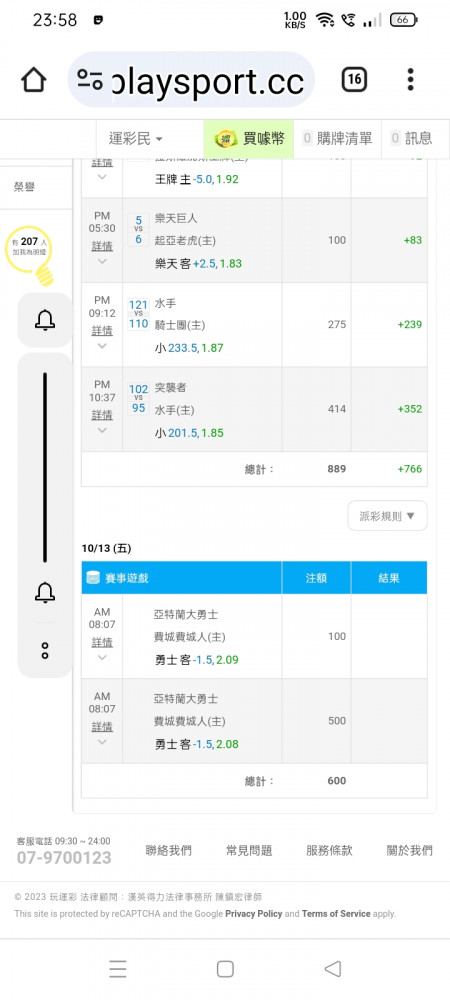Open the browser three-dot menu

(x=410, y=80)
